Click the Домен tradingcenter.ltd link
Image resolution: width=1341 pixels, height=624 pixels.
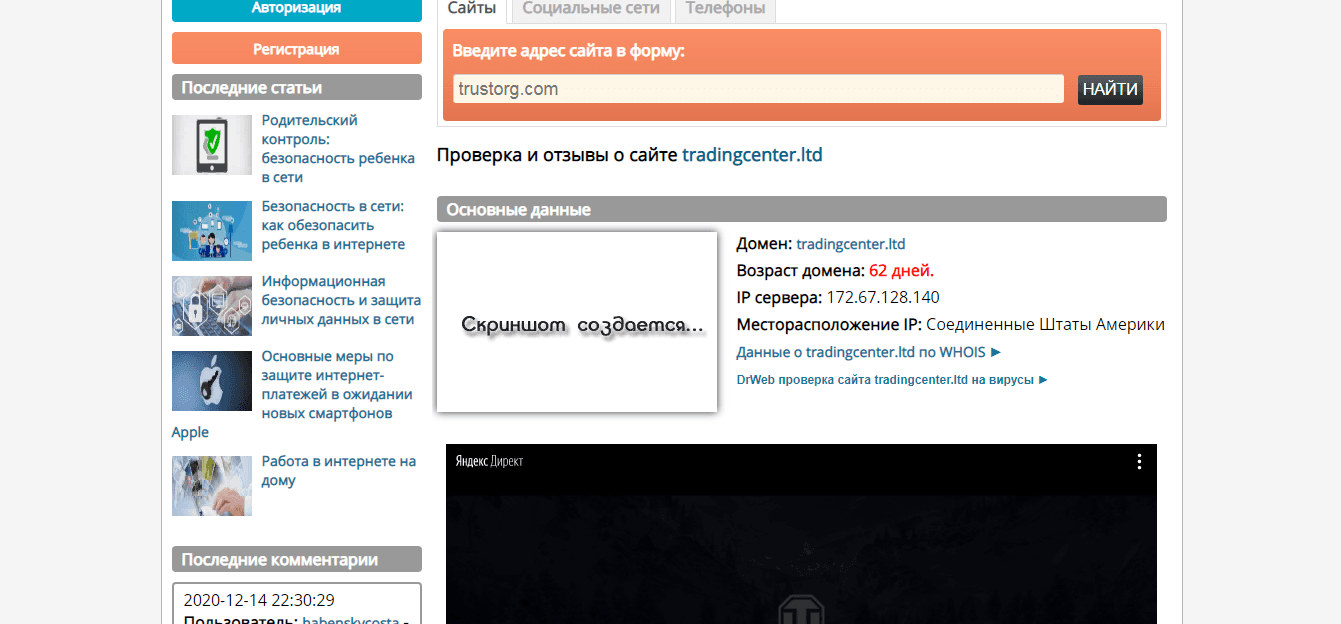coord(850,243)
